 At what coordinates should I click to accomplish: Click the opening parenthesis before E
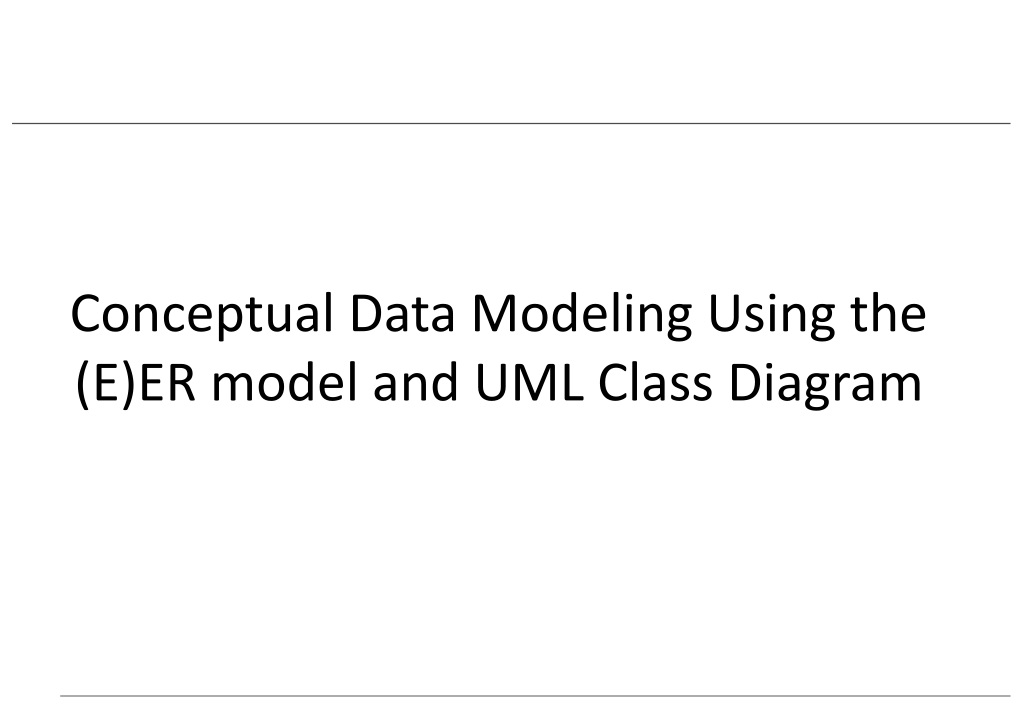pyautogui.click(x=83, y=386)
